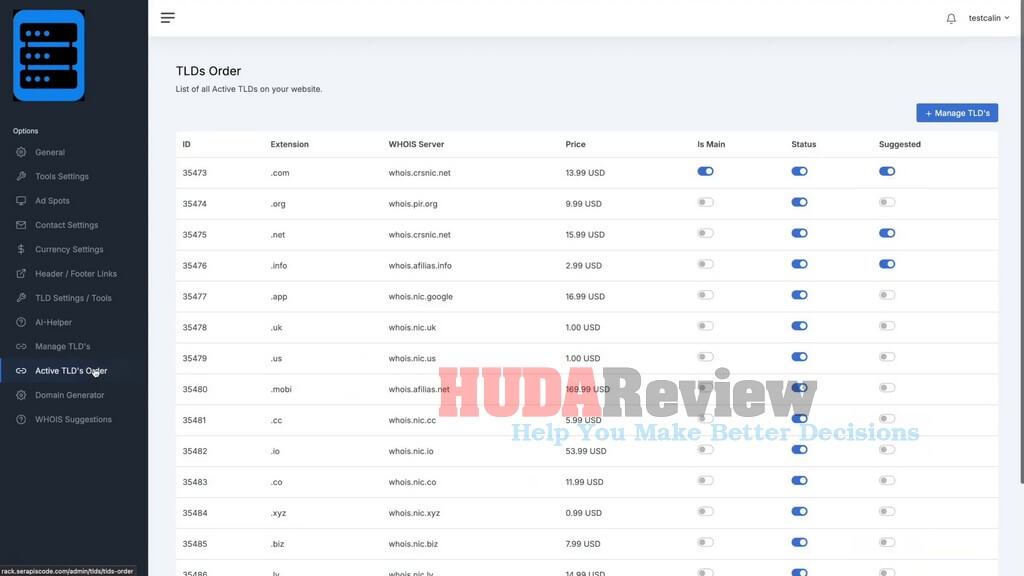Click the Extension column header
The height and width of the screenshot is (576, 1024).
[x=289, y=144]
